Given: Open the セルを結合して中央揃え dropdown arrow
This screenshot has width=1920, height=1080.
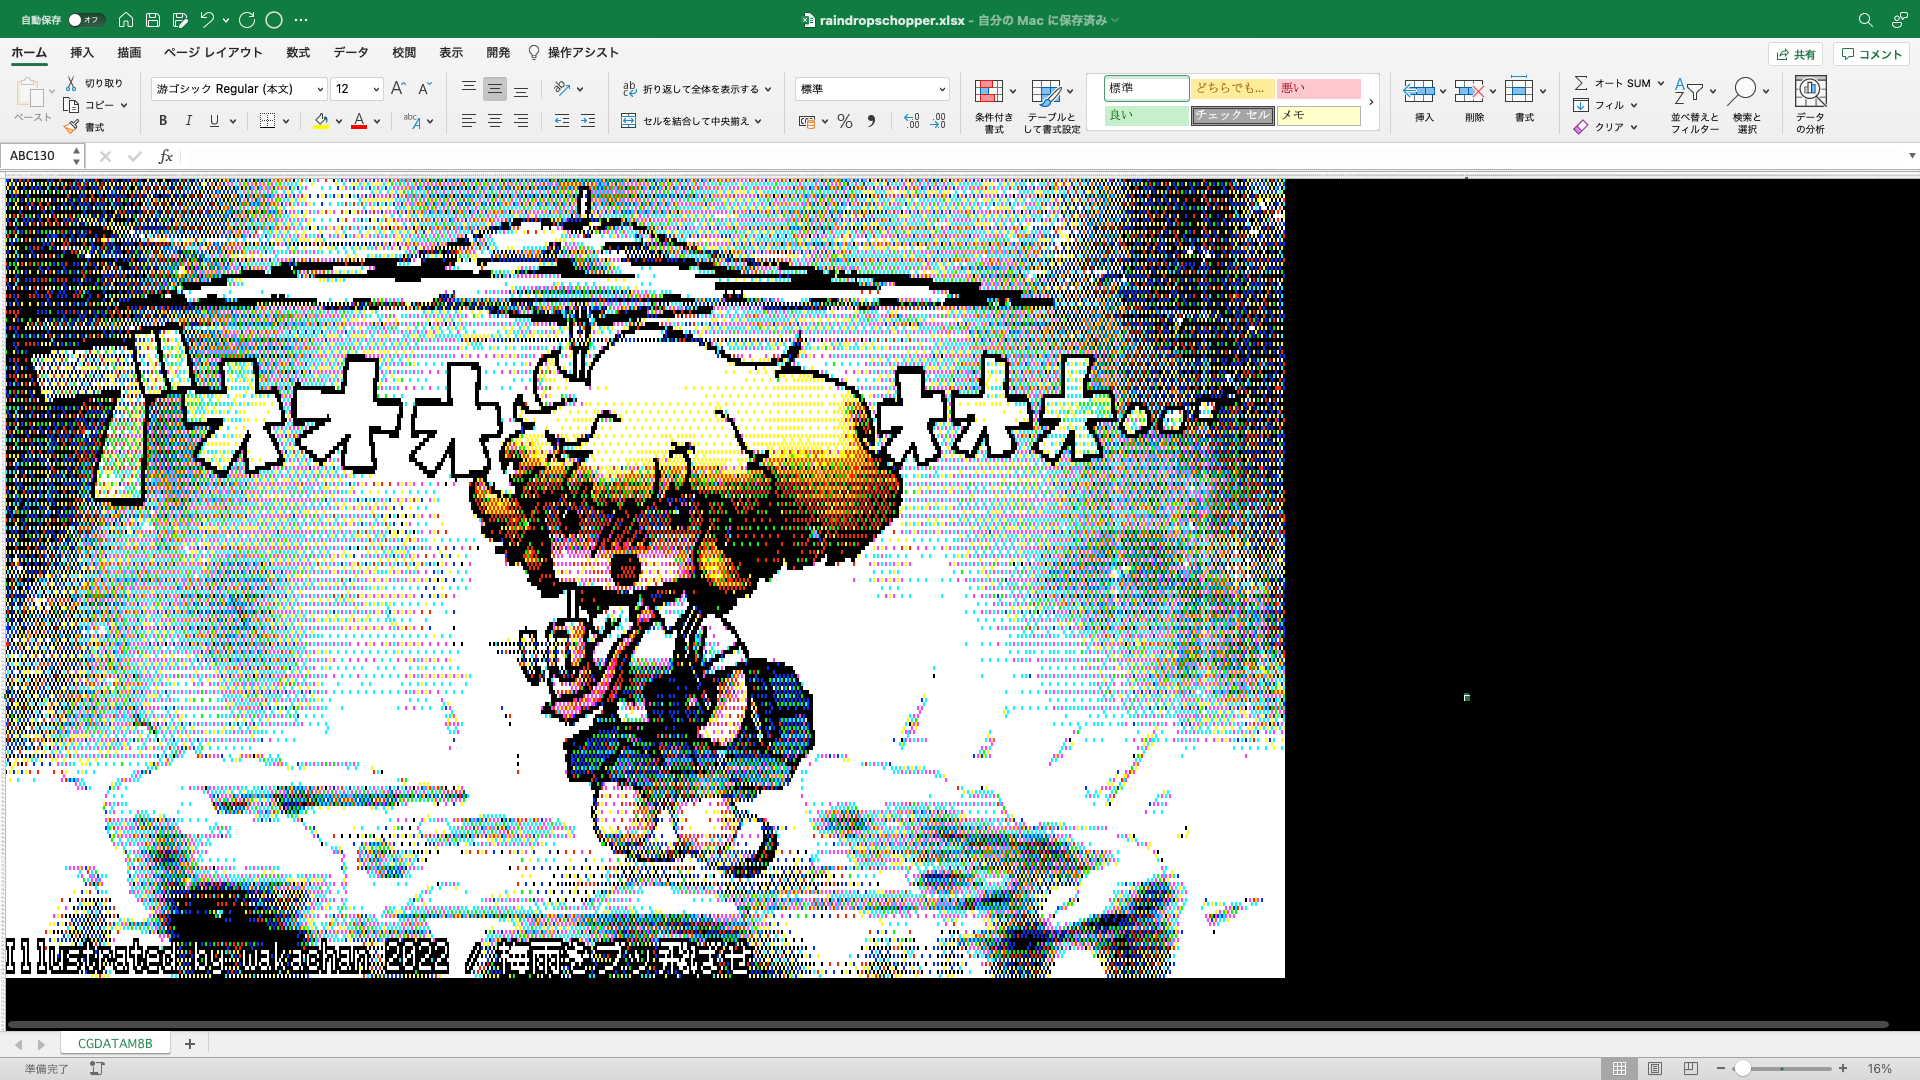Looking at the screenshot, I should tap(758, 121).
